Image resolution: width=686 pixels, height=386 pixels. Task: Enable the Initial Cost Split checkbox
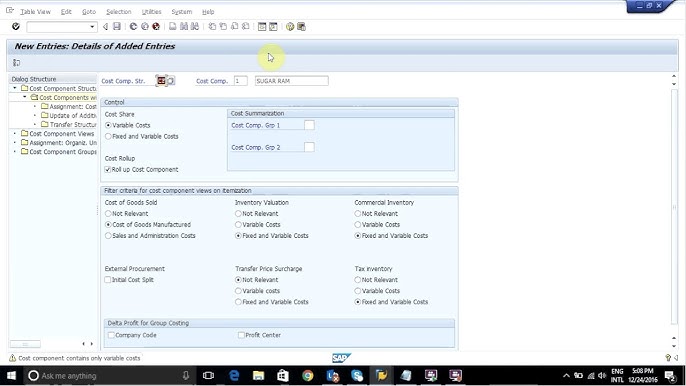tap(108, 280)
